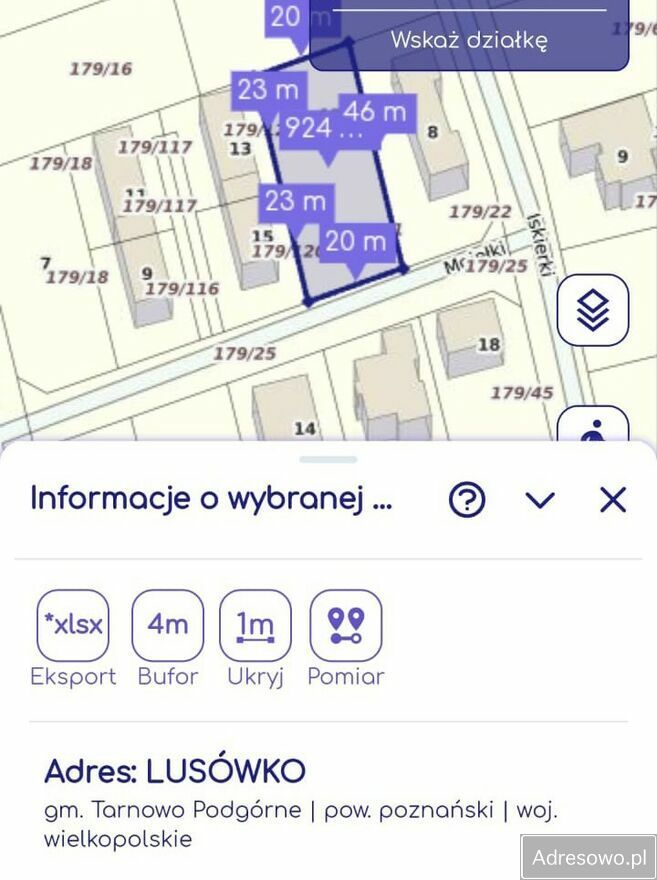The height and width of the screenshot is (880, 657).
Task: Export parcel data via *xlsx button
Action: point(73,625)
